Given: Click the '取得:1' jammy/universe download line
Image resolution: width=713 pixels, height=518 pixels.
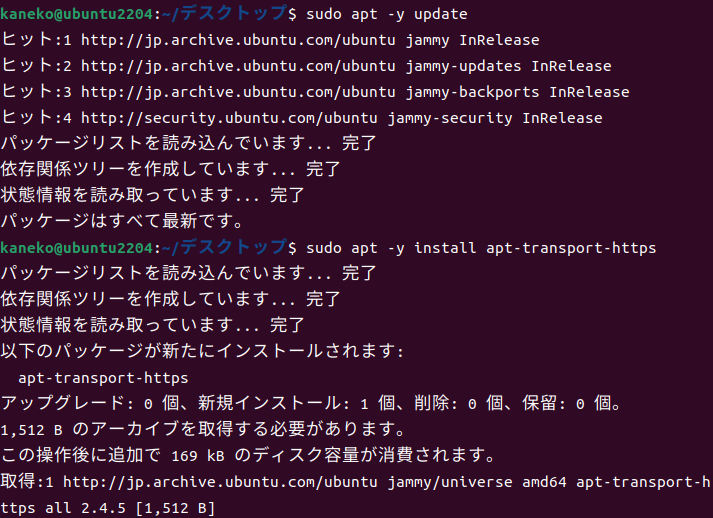Looking at the screenshot, I should coord(356,482).
